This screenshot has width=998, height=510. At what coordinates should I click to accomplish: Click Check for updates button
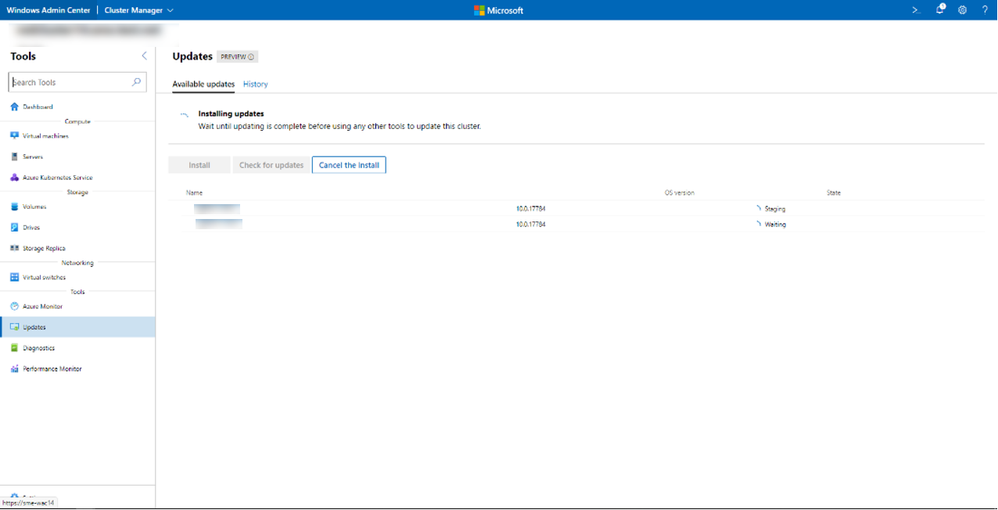click(x=271, y=165)
